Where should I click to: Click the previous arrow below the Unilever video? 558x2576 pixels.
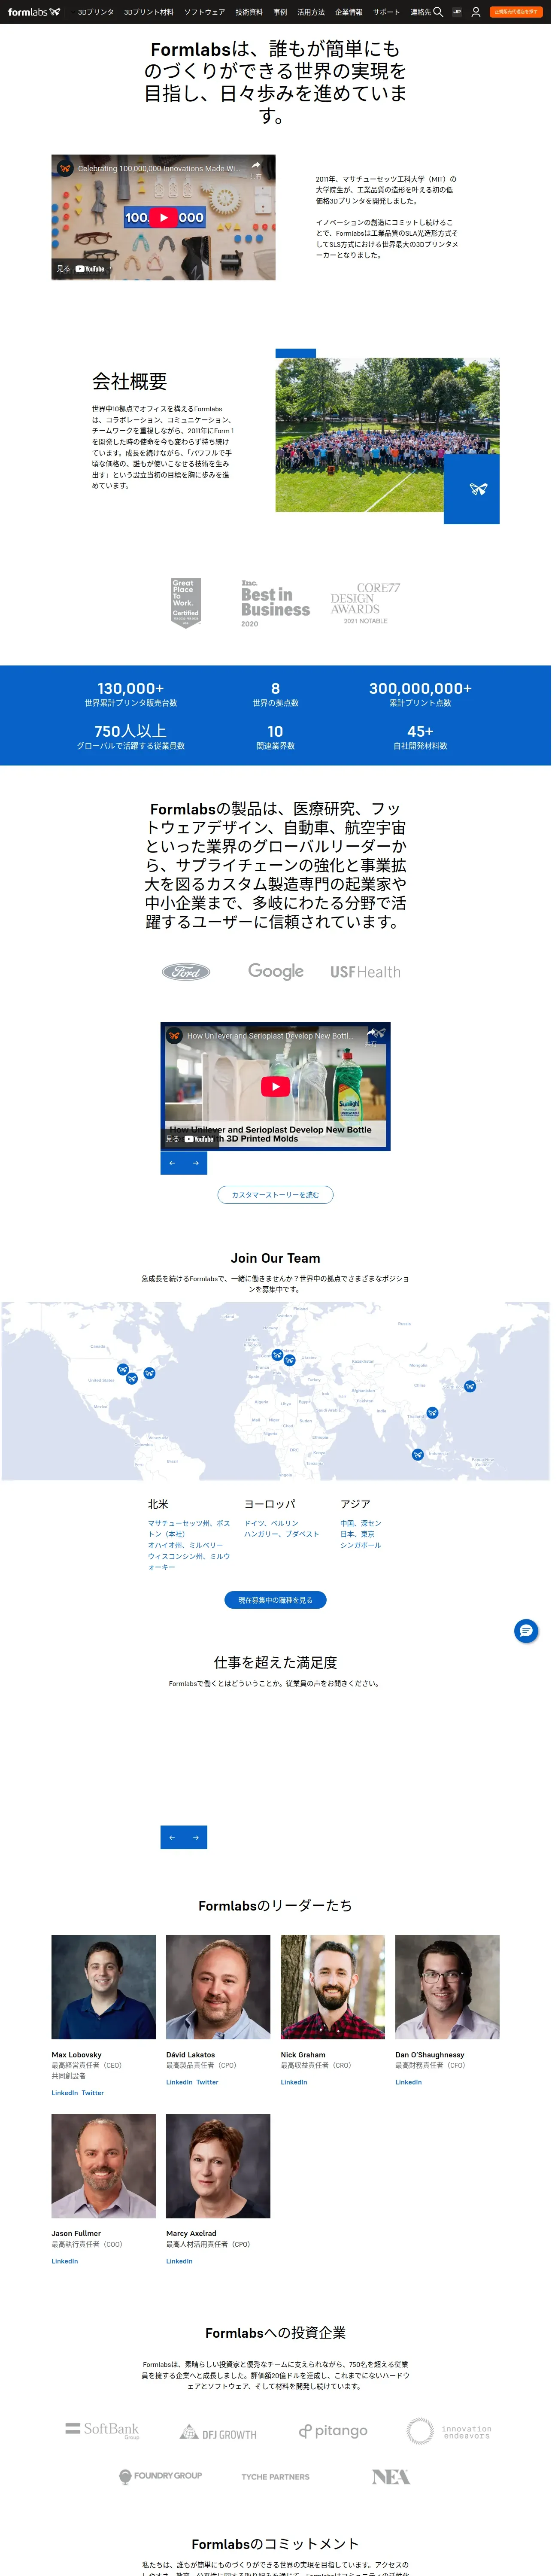[x=172, y=1163]
